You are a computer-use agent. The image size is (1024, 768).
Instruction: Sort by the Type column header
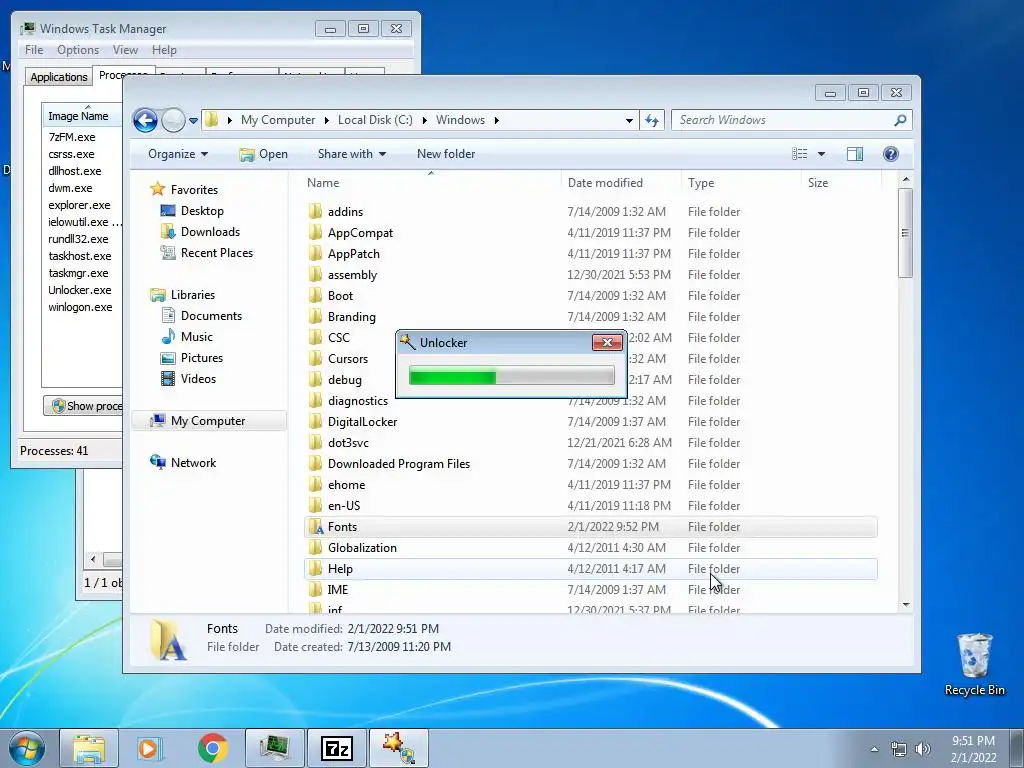(741, 183)
